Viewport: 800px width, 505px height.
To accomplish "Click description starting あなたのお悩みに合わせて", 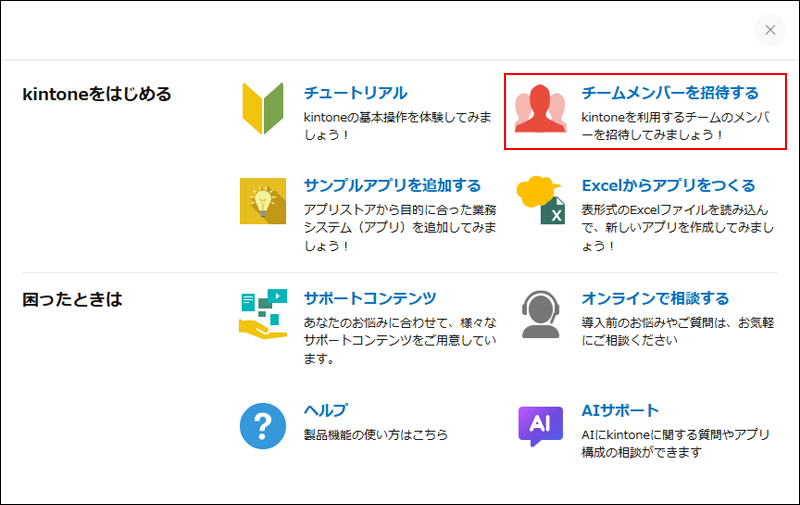I will pos(400,341).
